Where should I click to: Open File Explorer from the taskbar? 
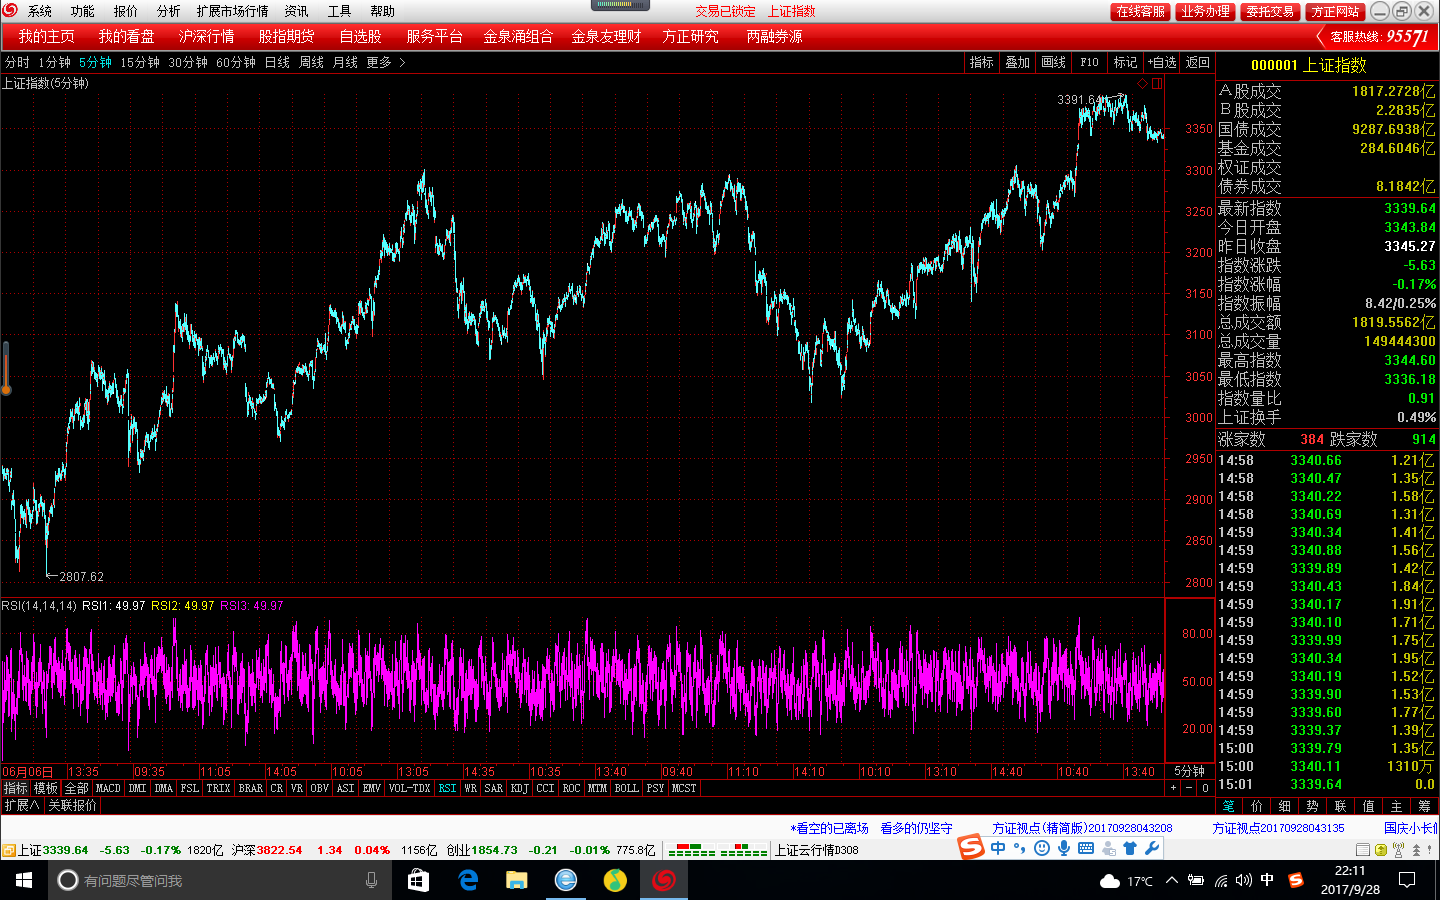pyautogui.click(x=516, y=880)
